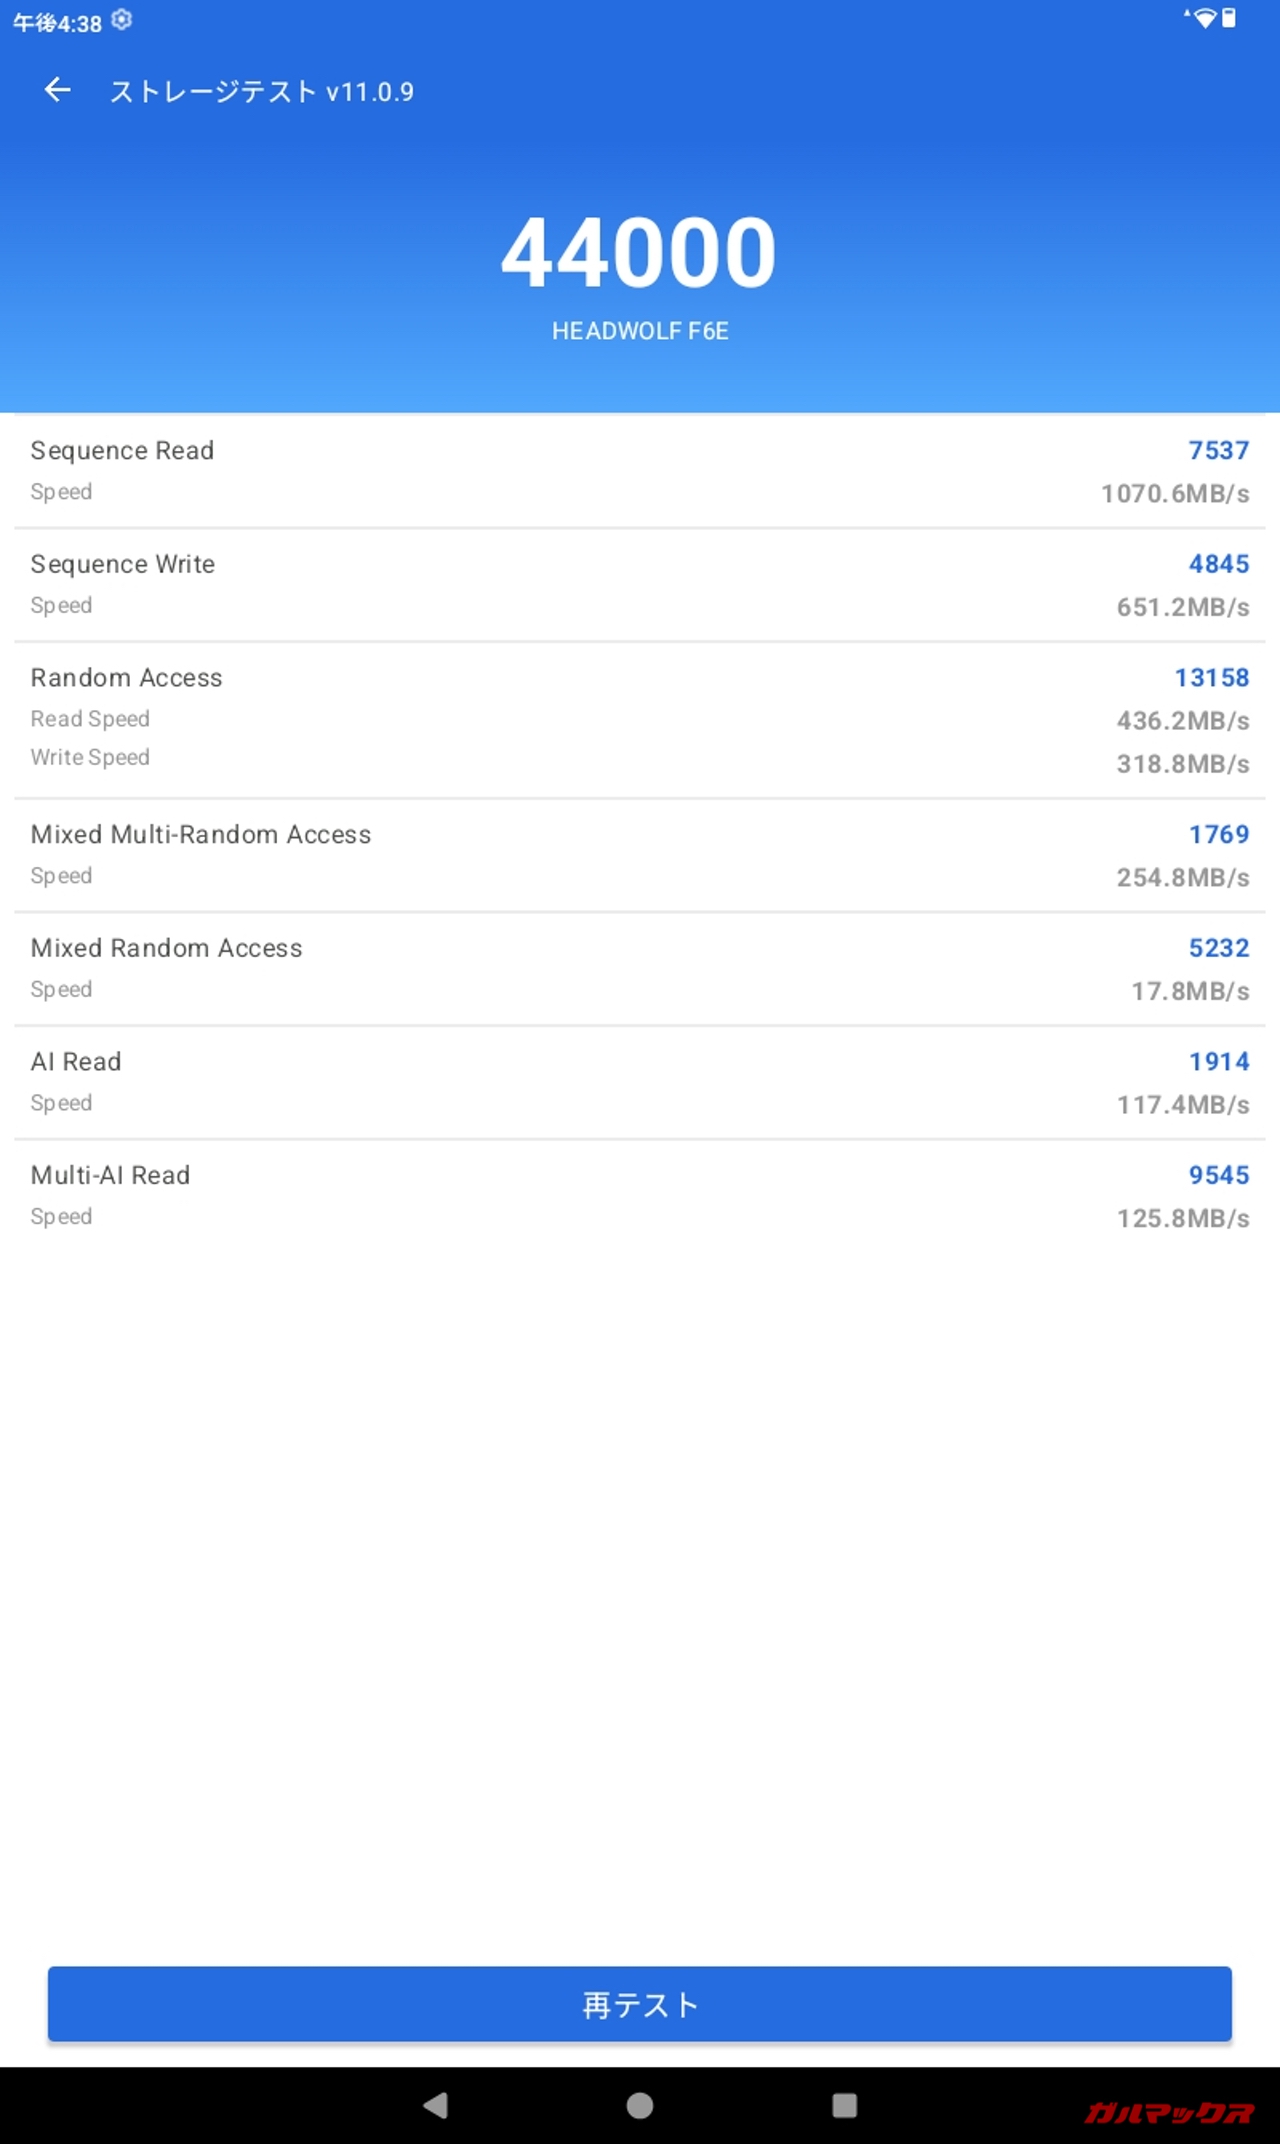Tap the 44000 total storage score
Viewport: 1280px width, 2144px height.
639,253
